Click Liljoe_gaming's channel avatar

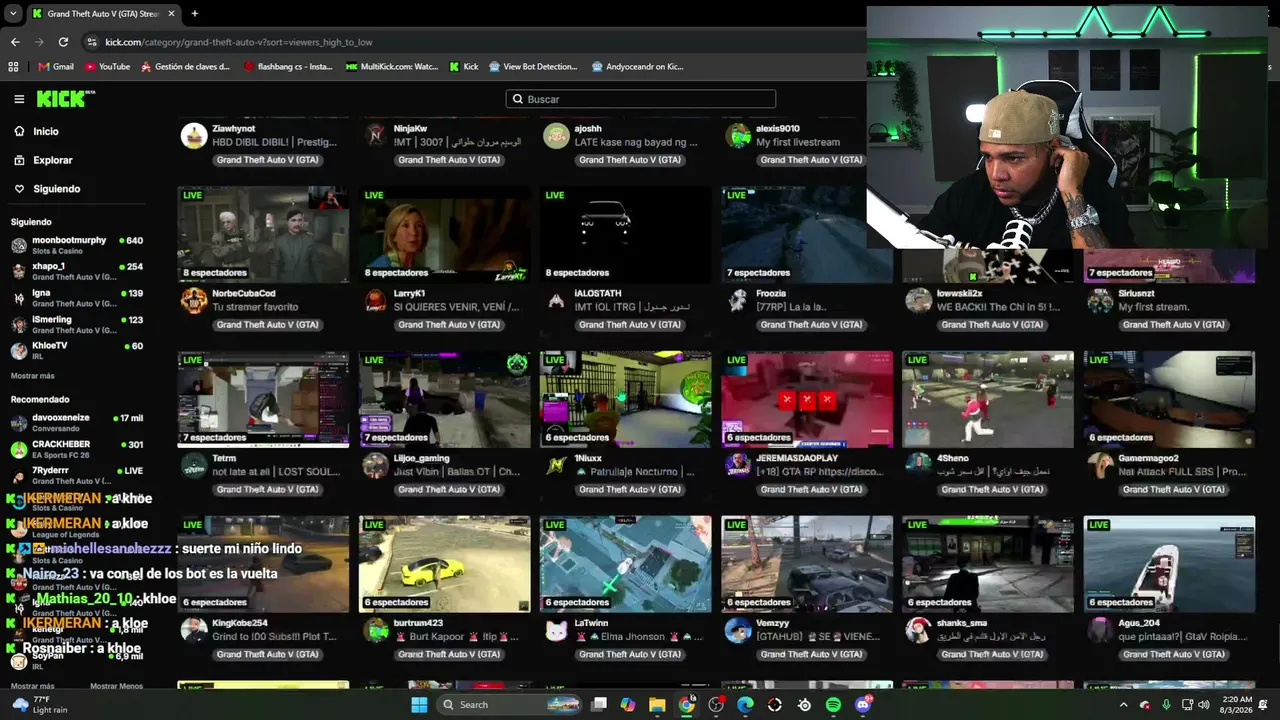coord(375,466)
